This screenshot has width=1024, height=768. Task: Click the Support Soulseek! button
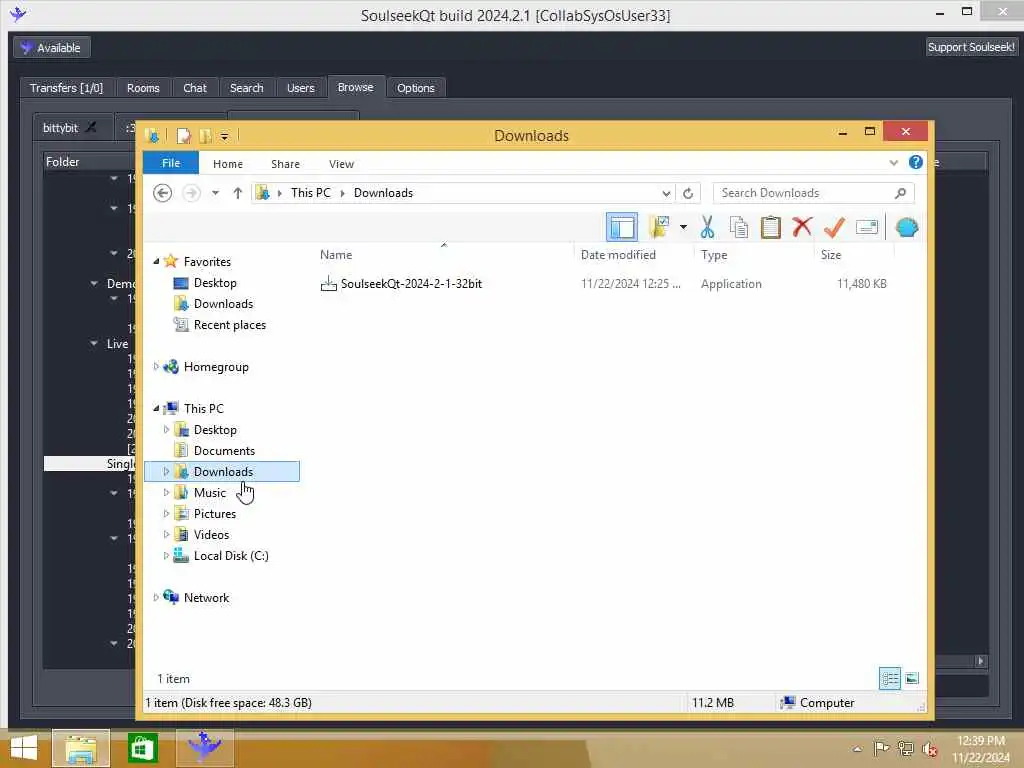tap(971, 47)
